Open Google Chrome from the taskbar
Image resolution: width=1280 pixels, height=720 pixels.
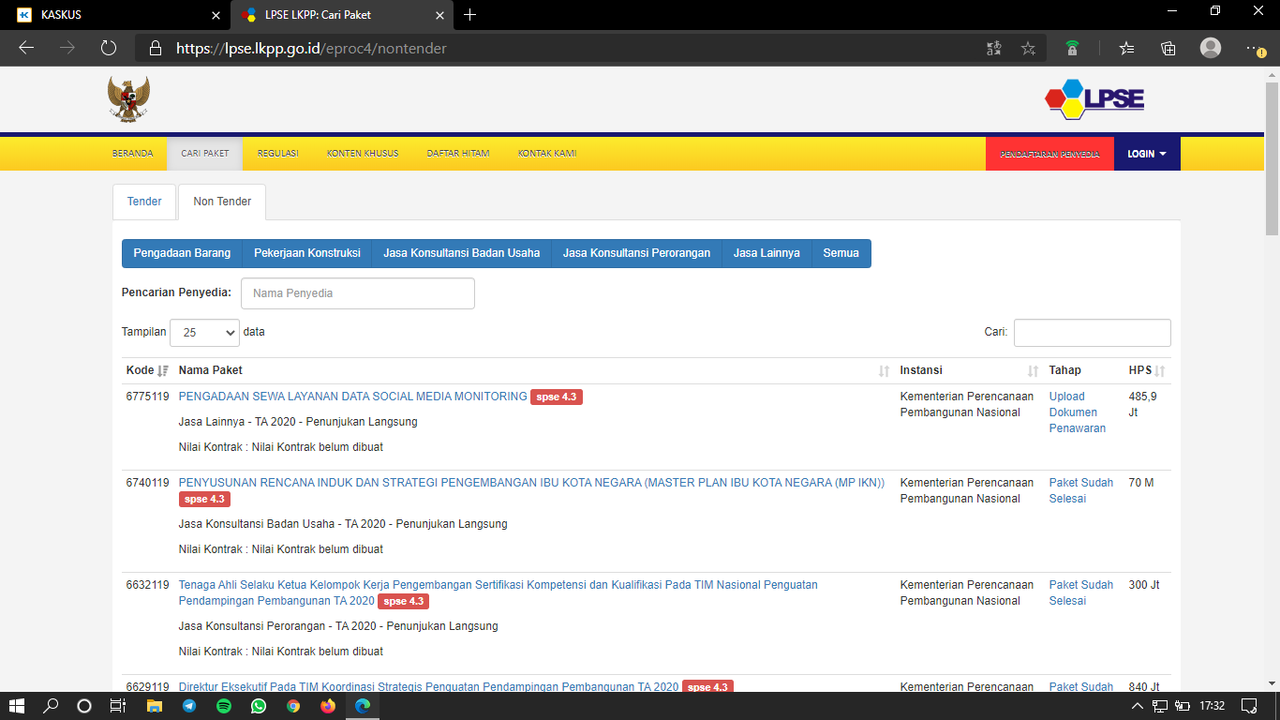[293, 706]
